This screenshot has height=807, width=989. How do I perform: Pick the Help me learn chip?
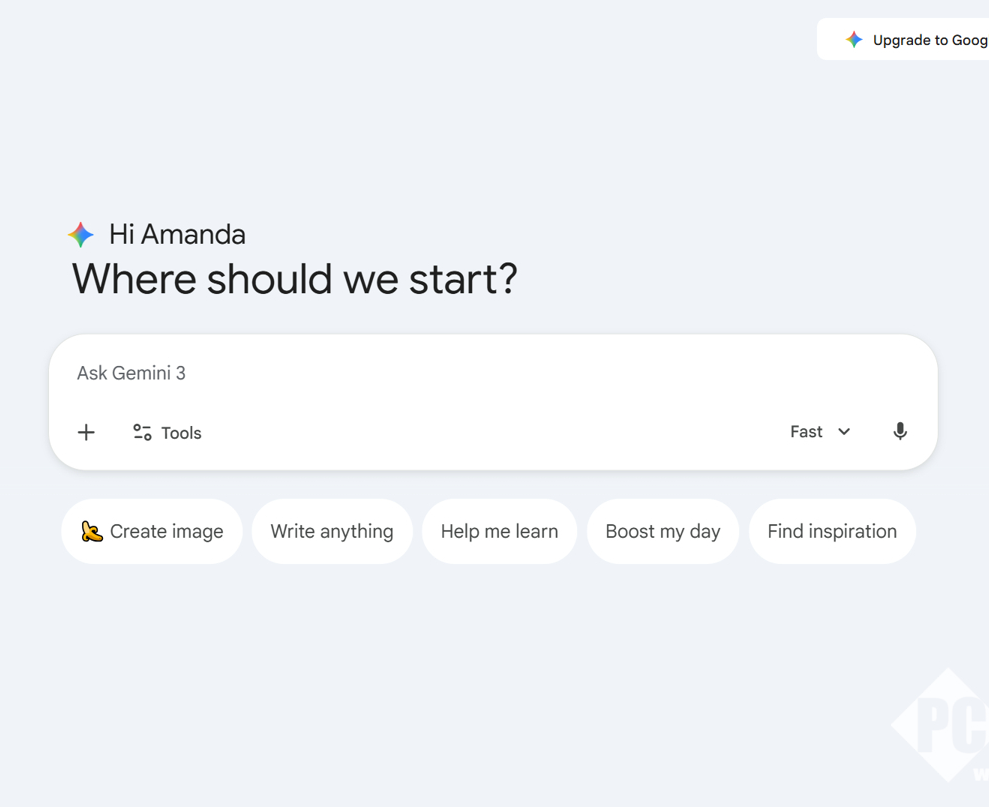click(x=499, y=531)
